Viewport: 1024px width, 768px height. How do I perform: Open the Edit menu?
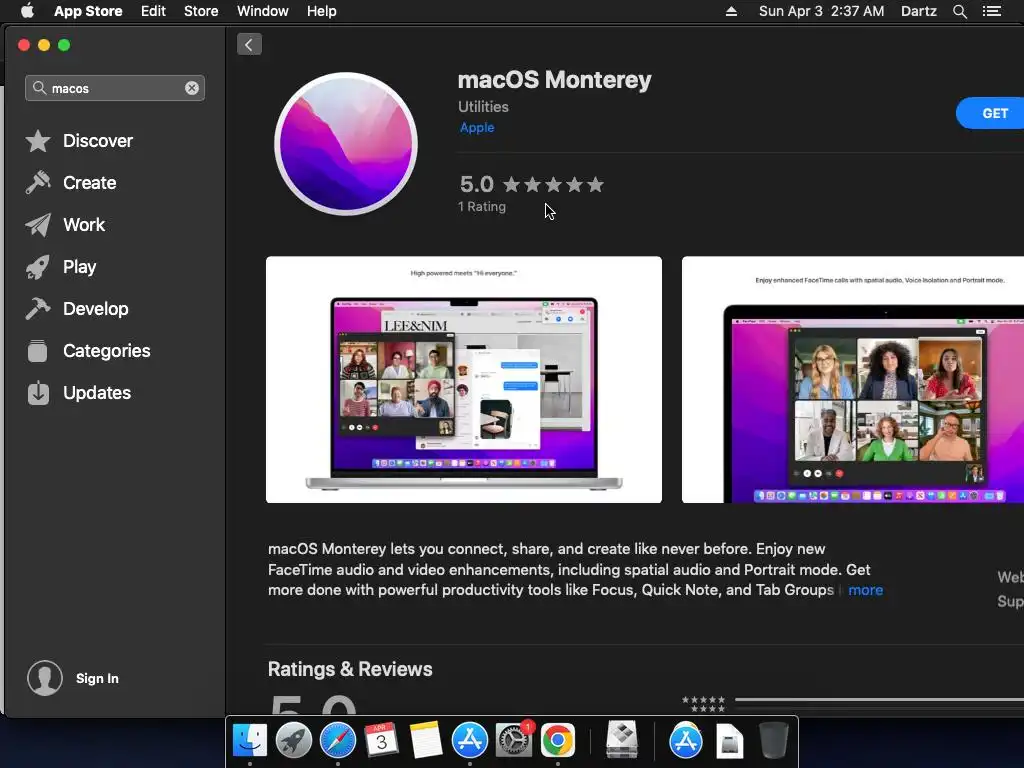pyautogui.click(x=153, y=11)
